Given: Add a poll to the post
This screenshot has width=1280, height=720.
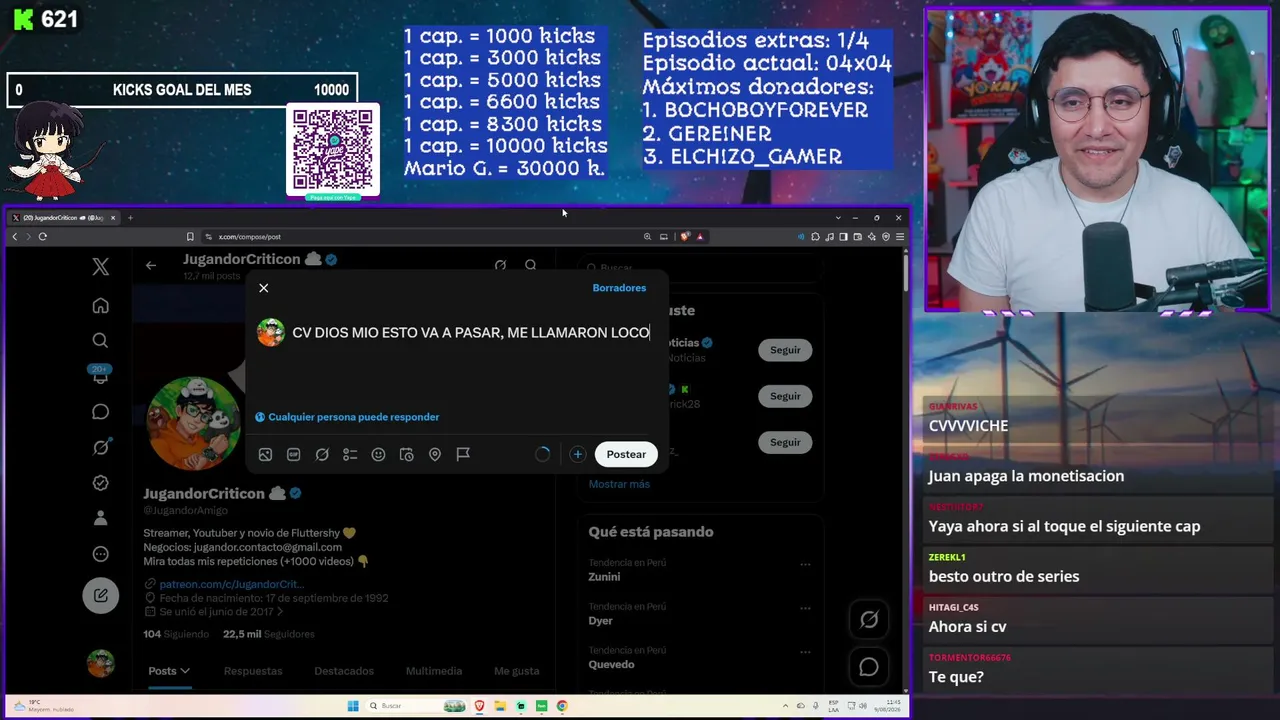Looking at the screenshot, I should pyautogui.click(x=350, y=454).
